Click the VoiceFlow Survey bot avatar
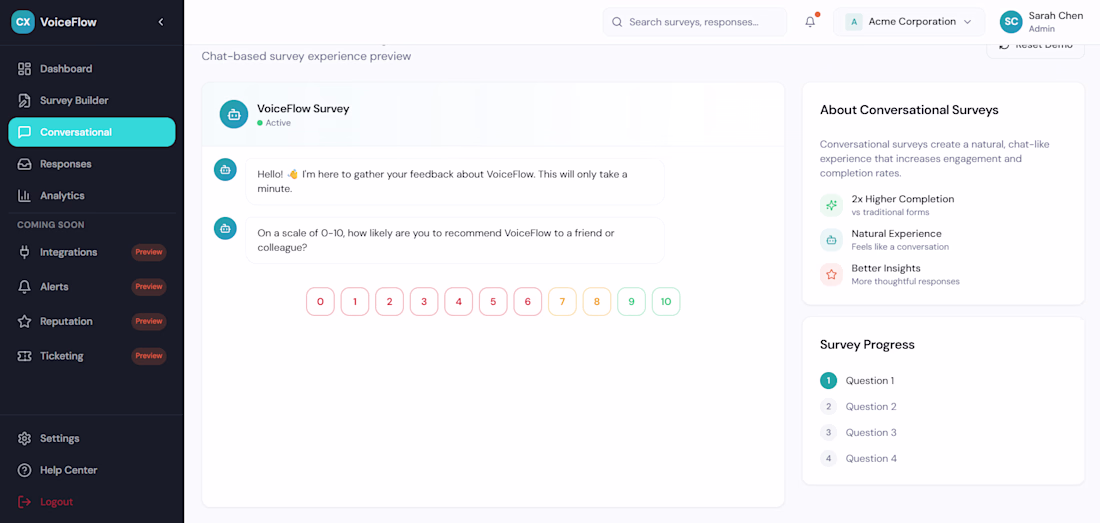 pos(234,114)
